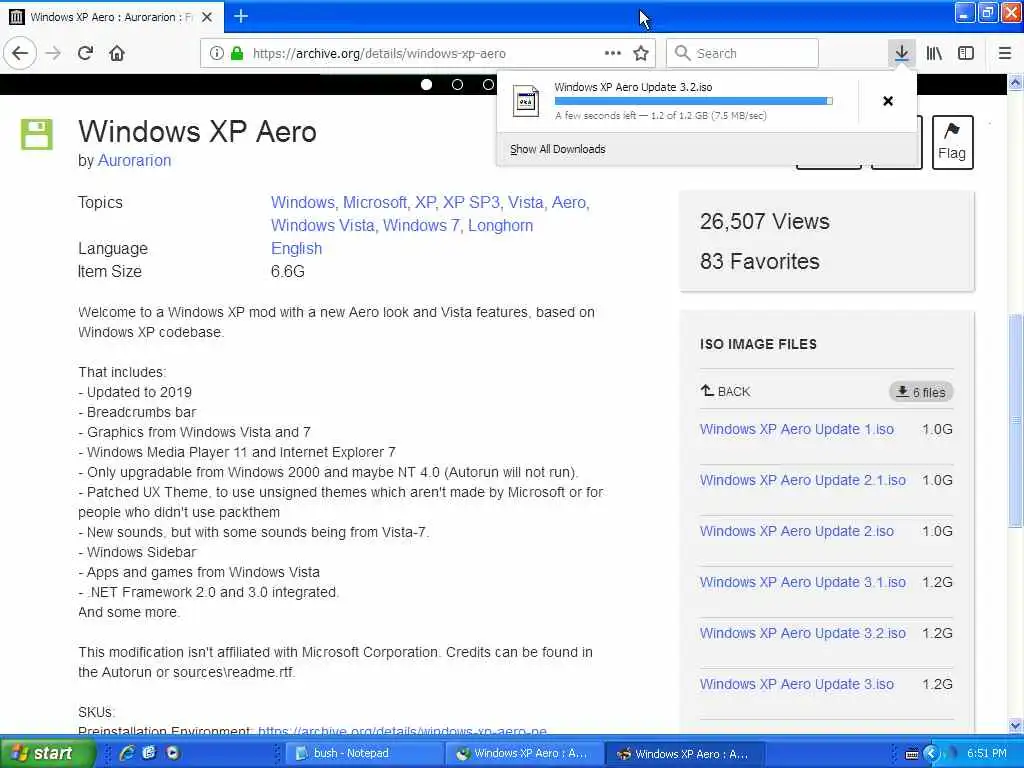Open the XP SP3 topic link
Image resolution: width=1024 pixels, height=768 pixels.
click(x=472, y=202)
